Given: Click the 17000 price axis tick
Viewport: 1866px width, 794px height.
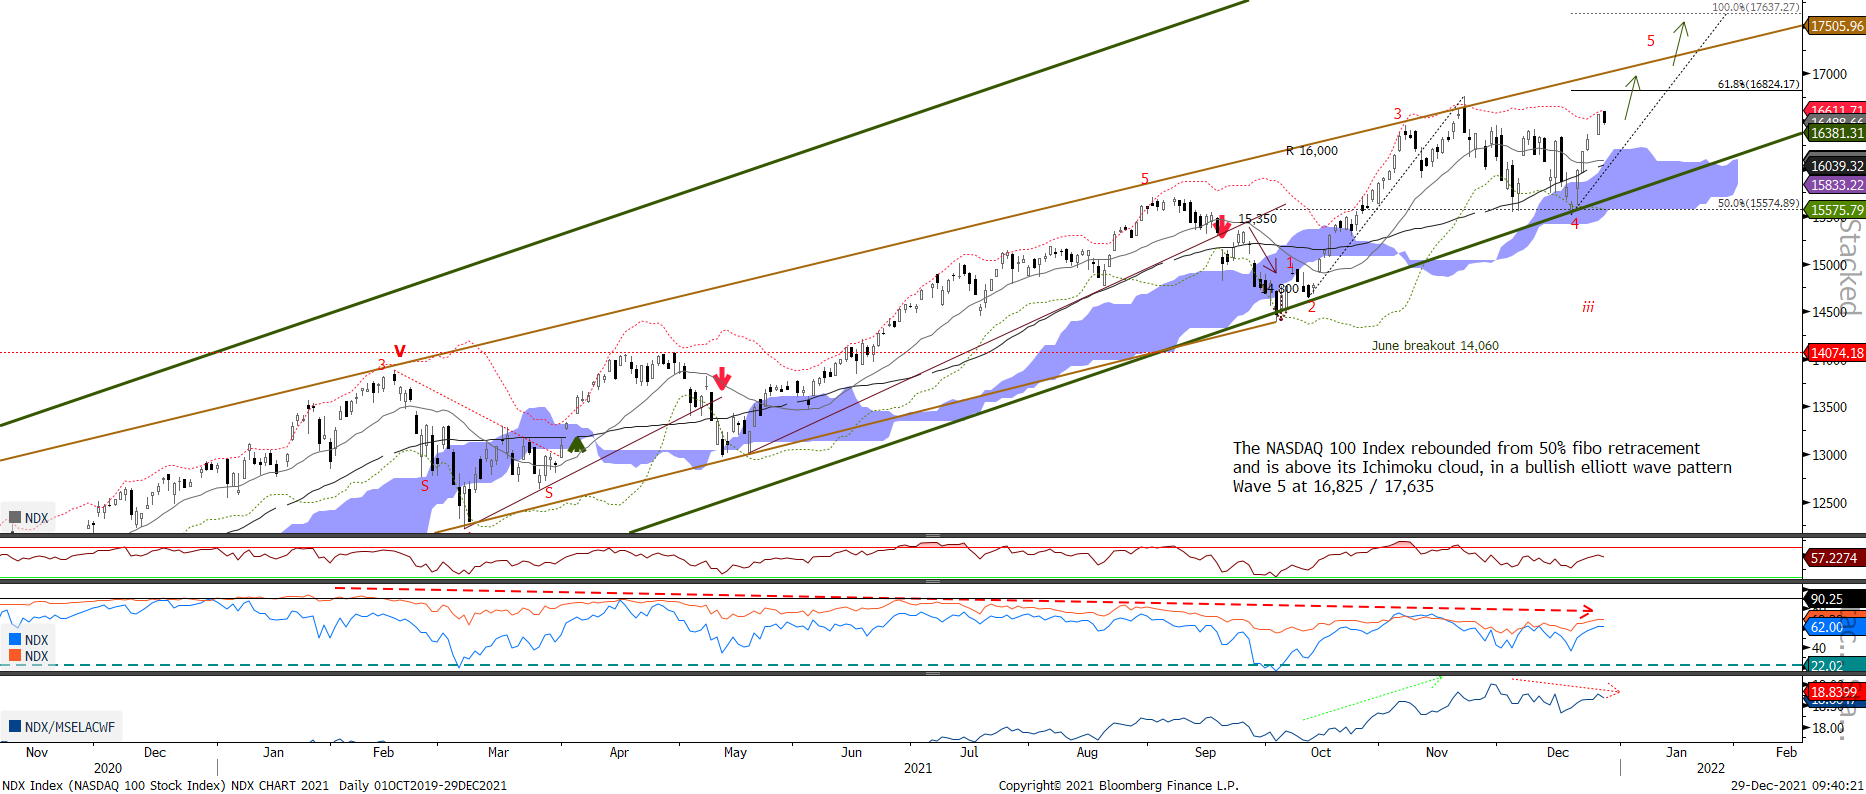Looking at the screenshot, I should point(1830,74).
